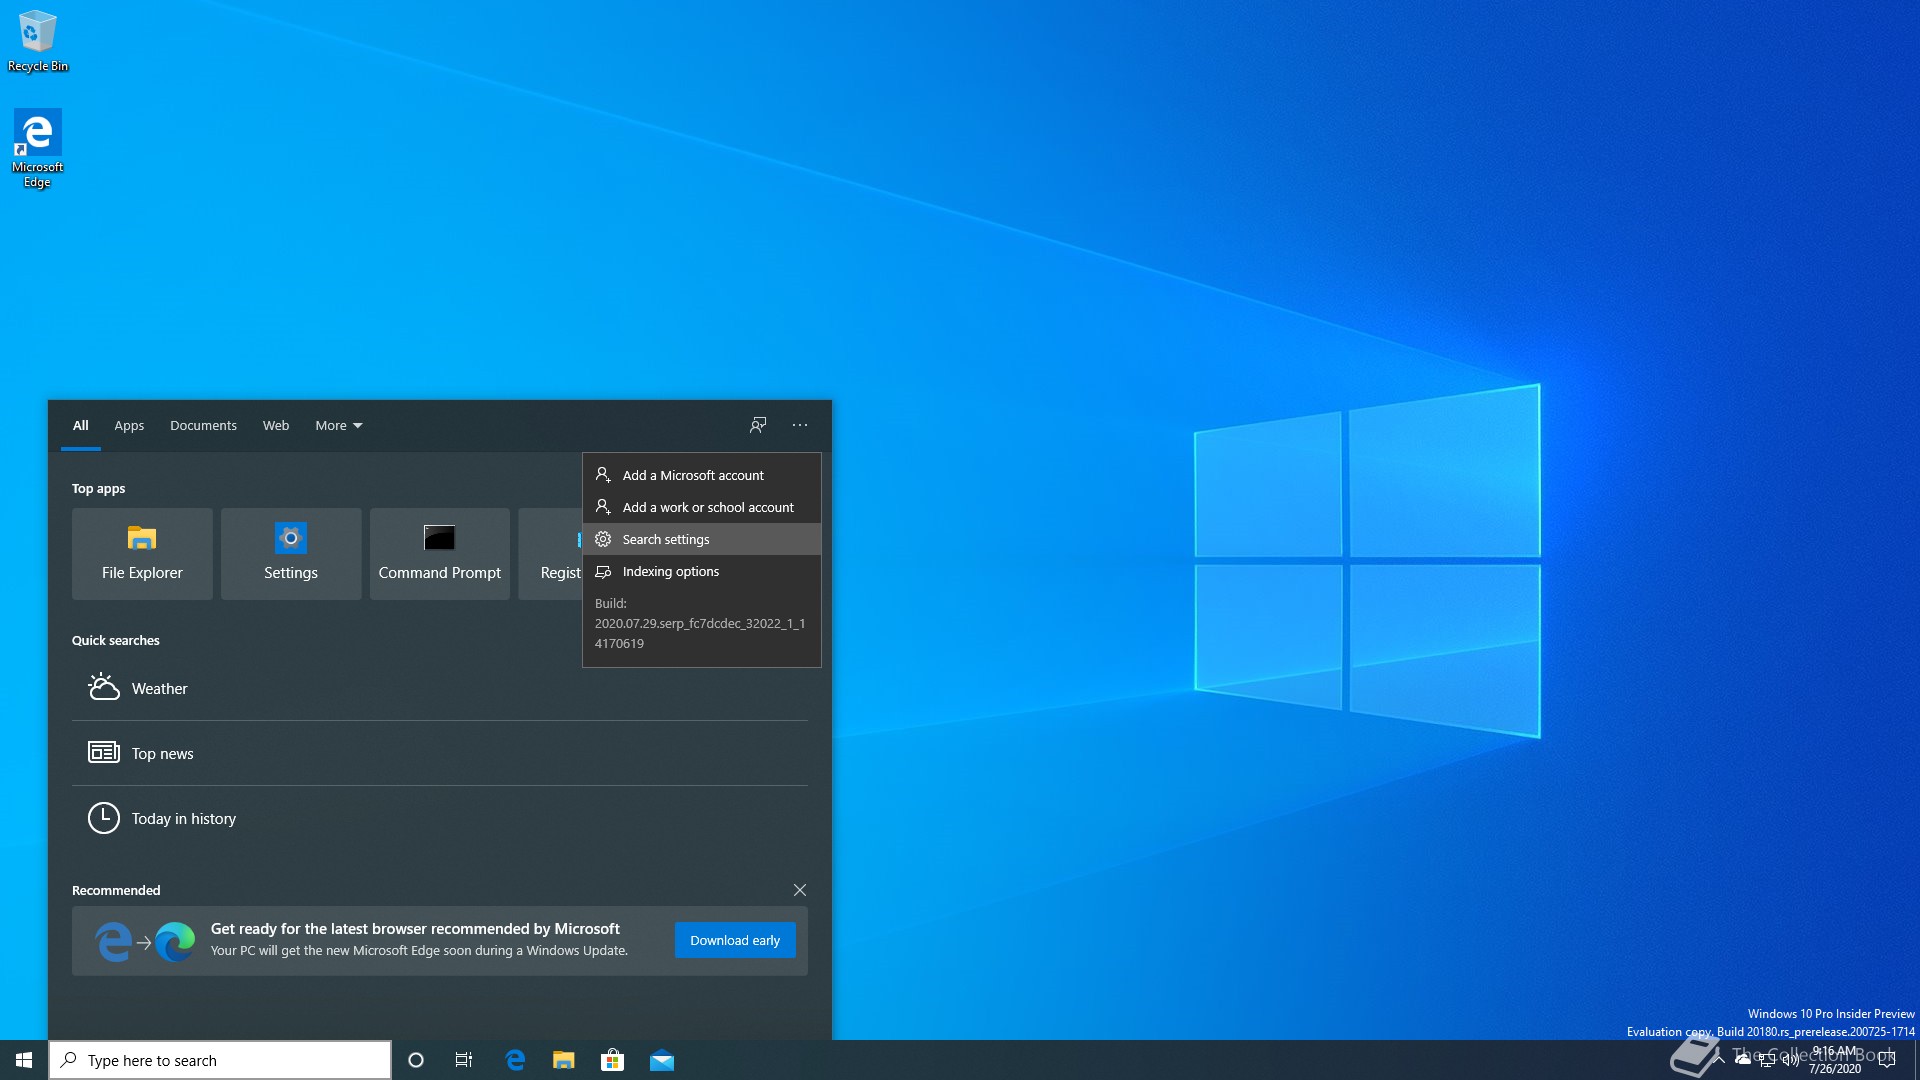This screenshot has width=1920, height=1080.
Task: Open the Recycle Bin desktop icon
Action: tap(38, 41)
